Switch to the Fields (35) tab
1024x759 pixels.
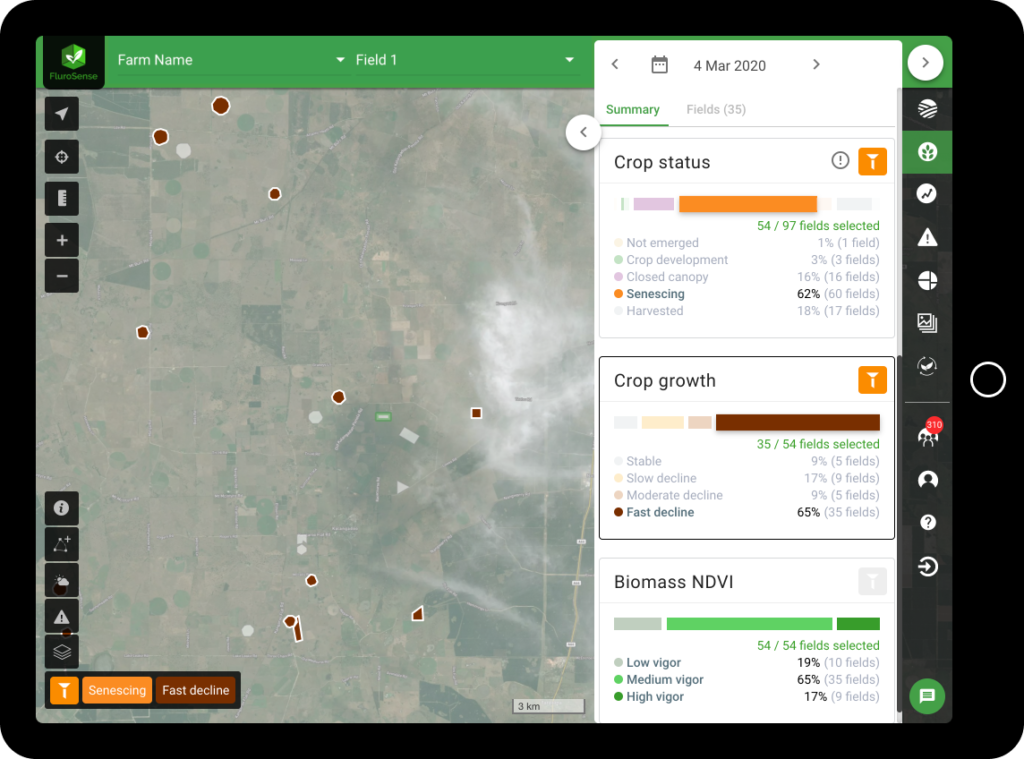click(x=716, y=110)
